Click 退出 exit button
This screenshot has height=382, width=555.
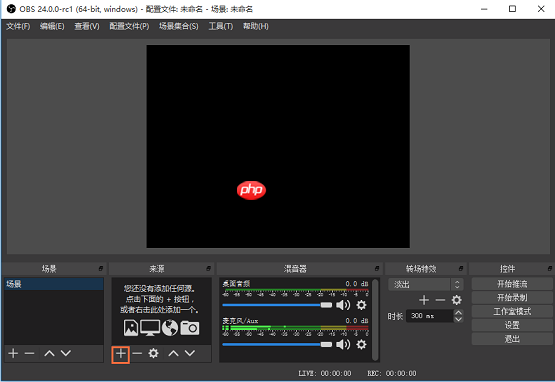[x=512, y=339]
